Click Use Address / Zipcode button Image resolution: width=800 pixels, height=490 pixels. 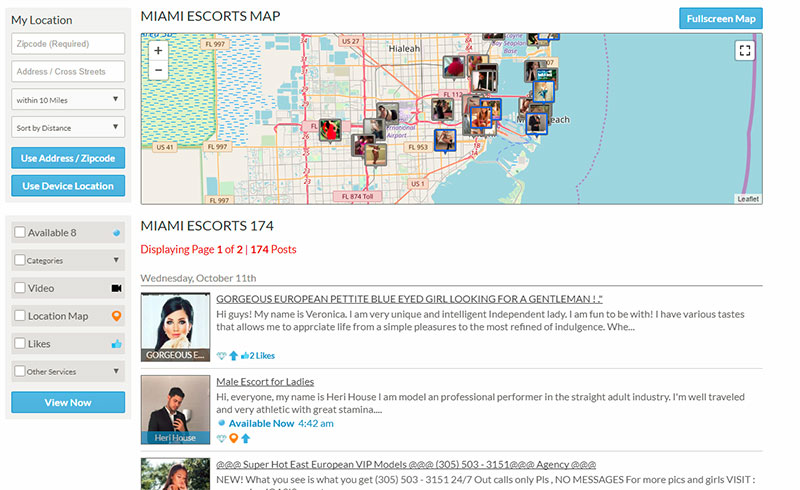tap(68, 158)
